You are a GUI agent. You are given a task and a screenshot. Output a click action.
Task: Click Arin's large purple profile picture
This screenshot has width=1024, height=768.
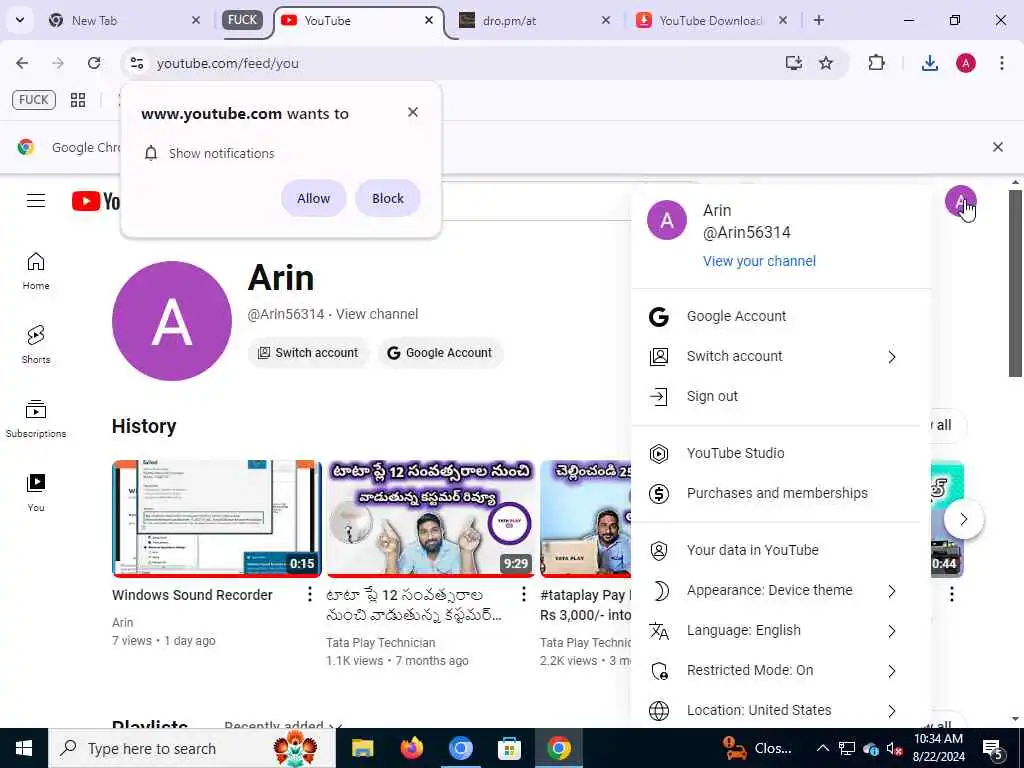tap(172, 321)
